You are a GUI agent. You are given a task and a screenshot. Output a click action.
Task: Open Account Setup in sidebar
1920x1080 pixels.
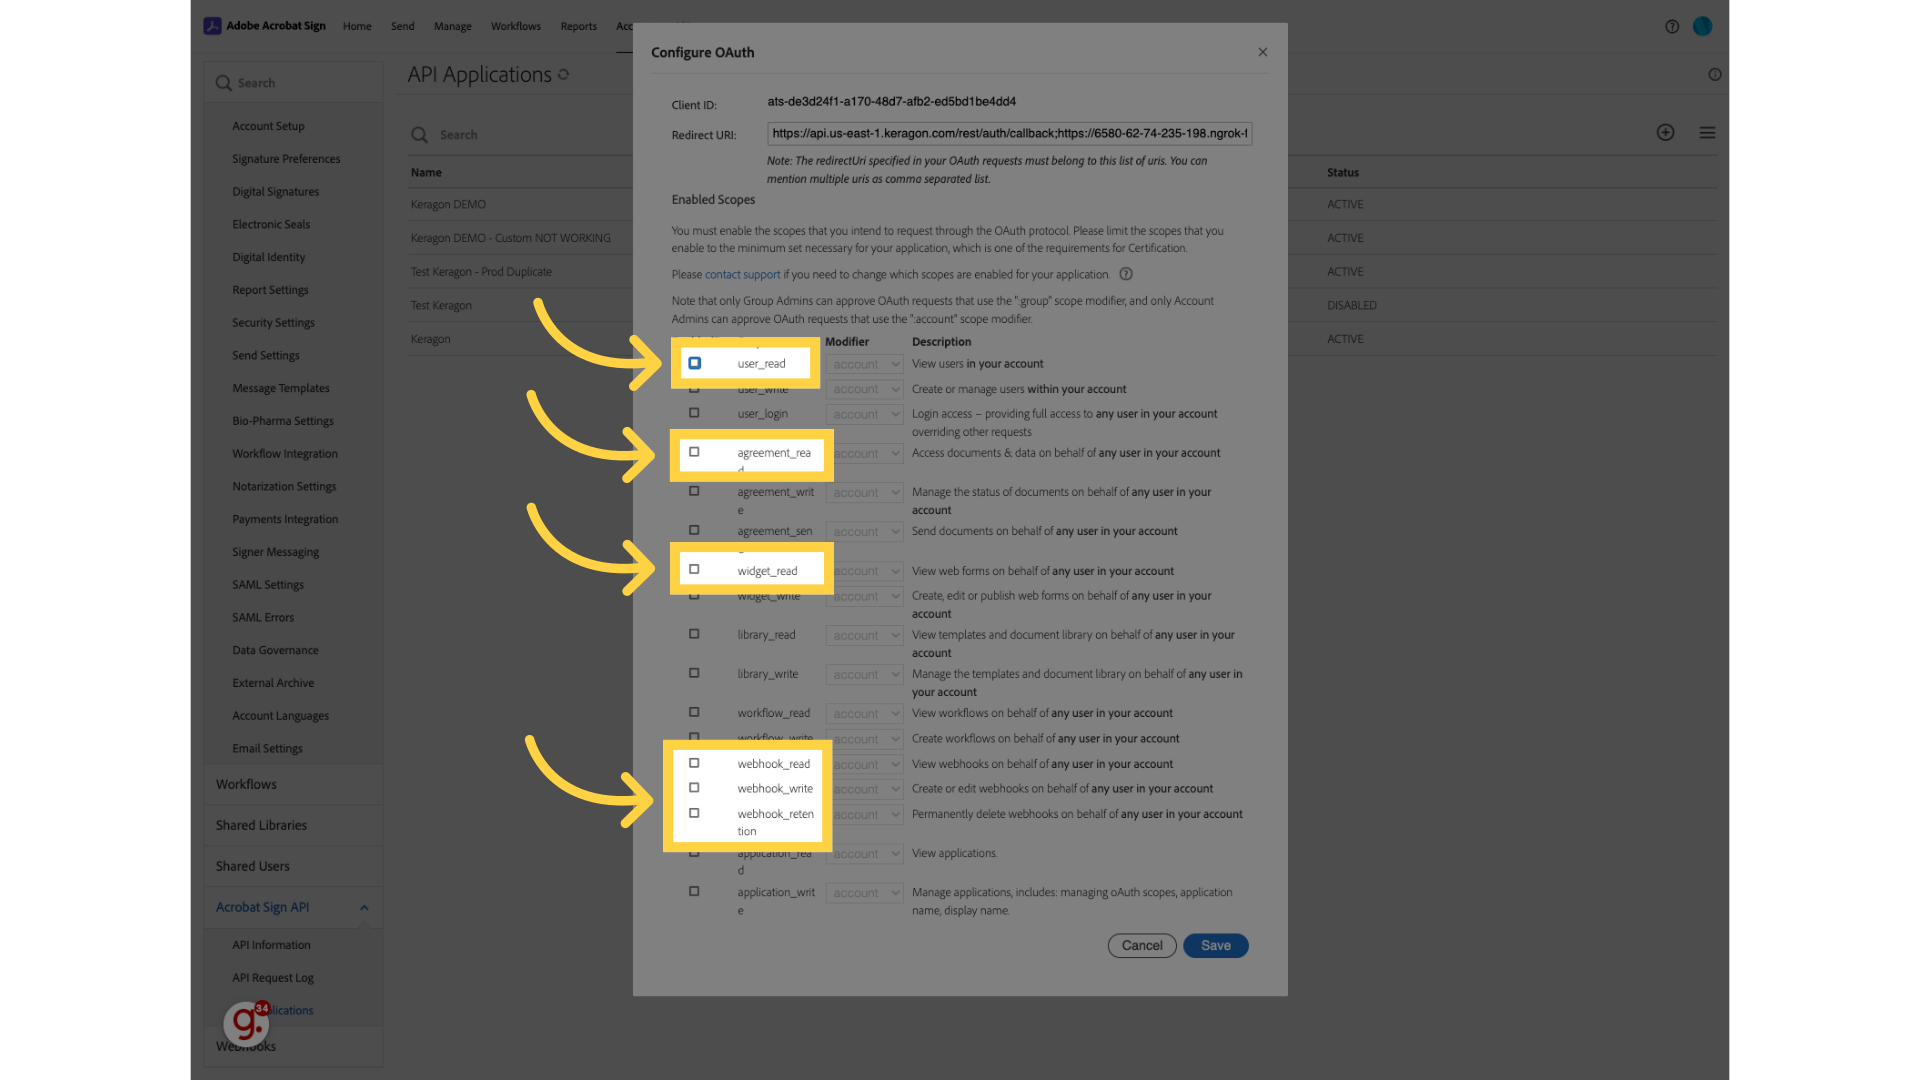268,126
